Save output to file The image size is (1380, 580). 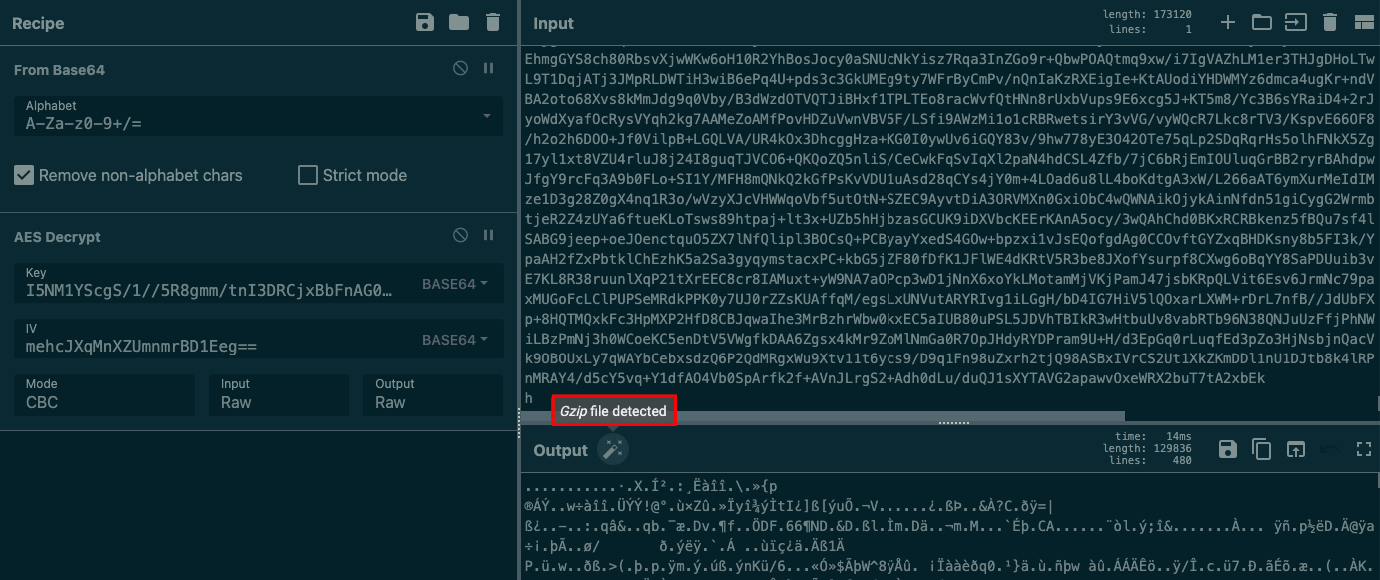coord(1228,450)
